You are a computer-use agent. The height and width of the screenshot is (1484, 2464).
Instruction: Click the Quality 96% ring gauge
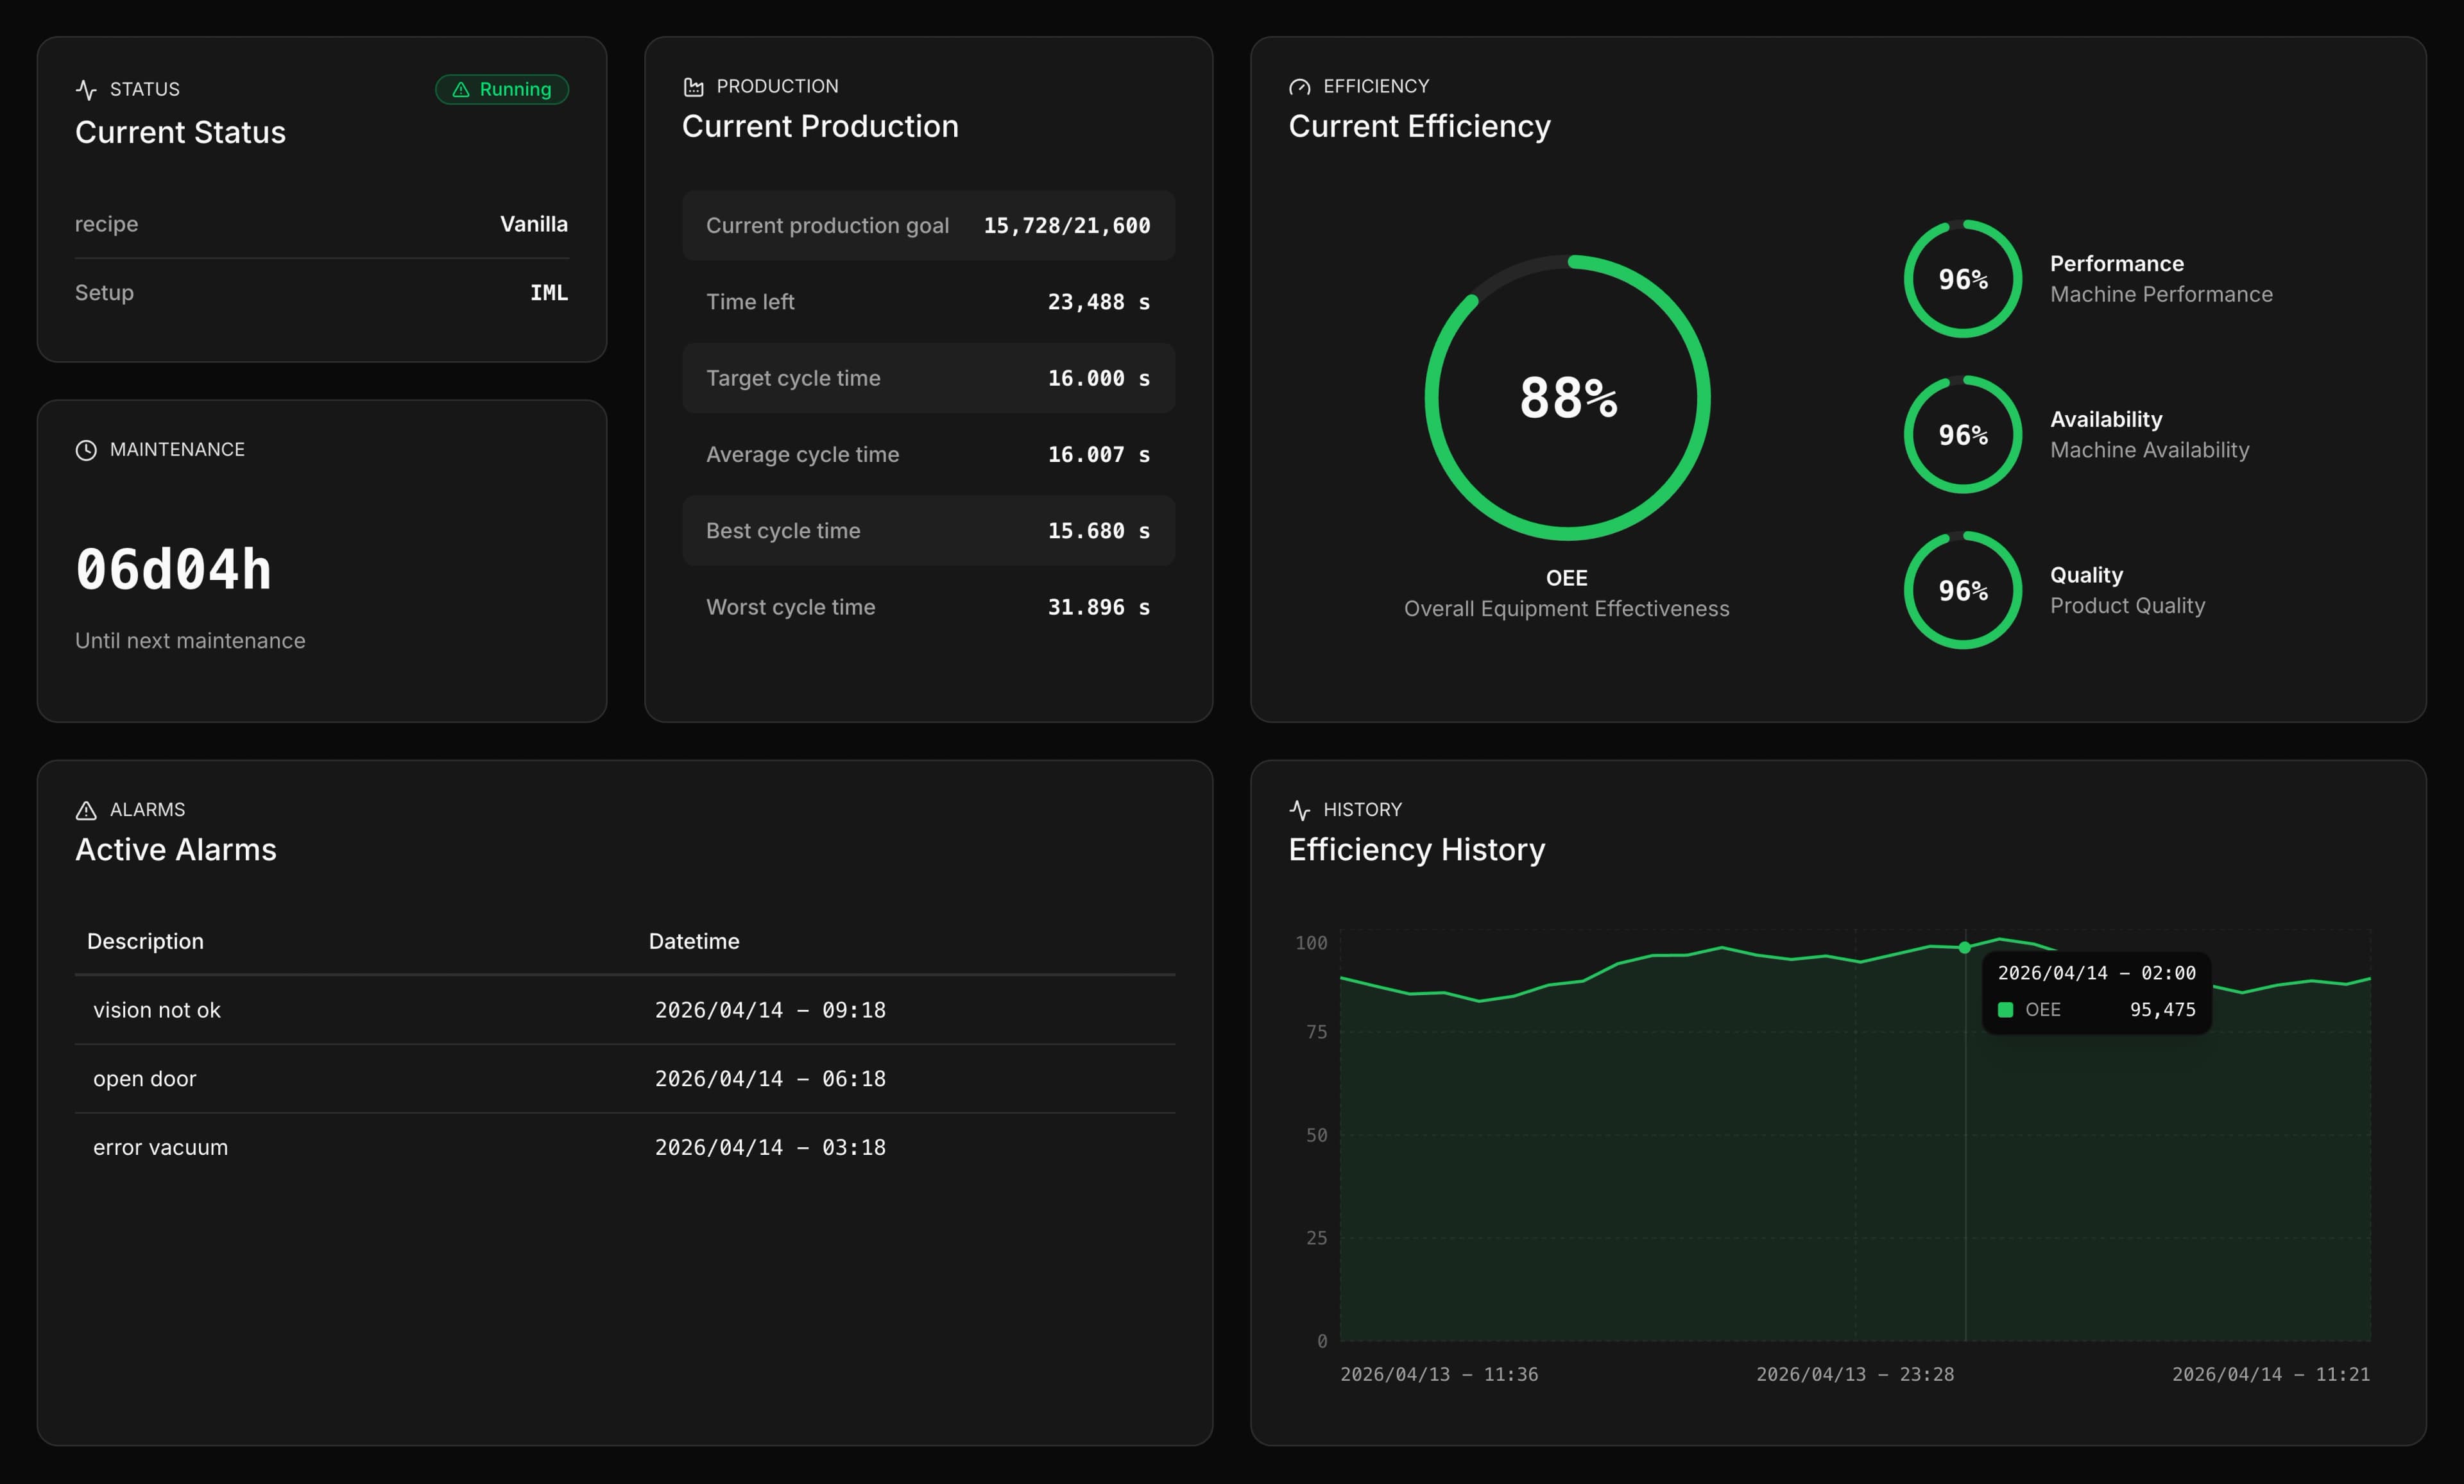[1962, 591]
